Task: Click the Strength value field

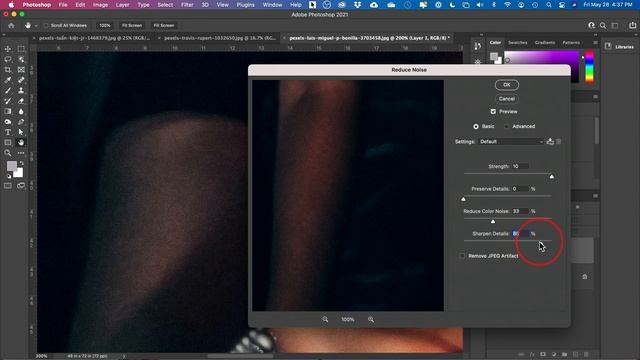Action: 520,167
